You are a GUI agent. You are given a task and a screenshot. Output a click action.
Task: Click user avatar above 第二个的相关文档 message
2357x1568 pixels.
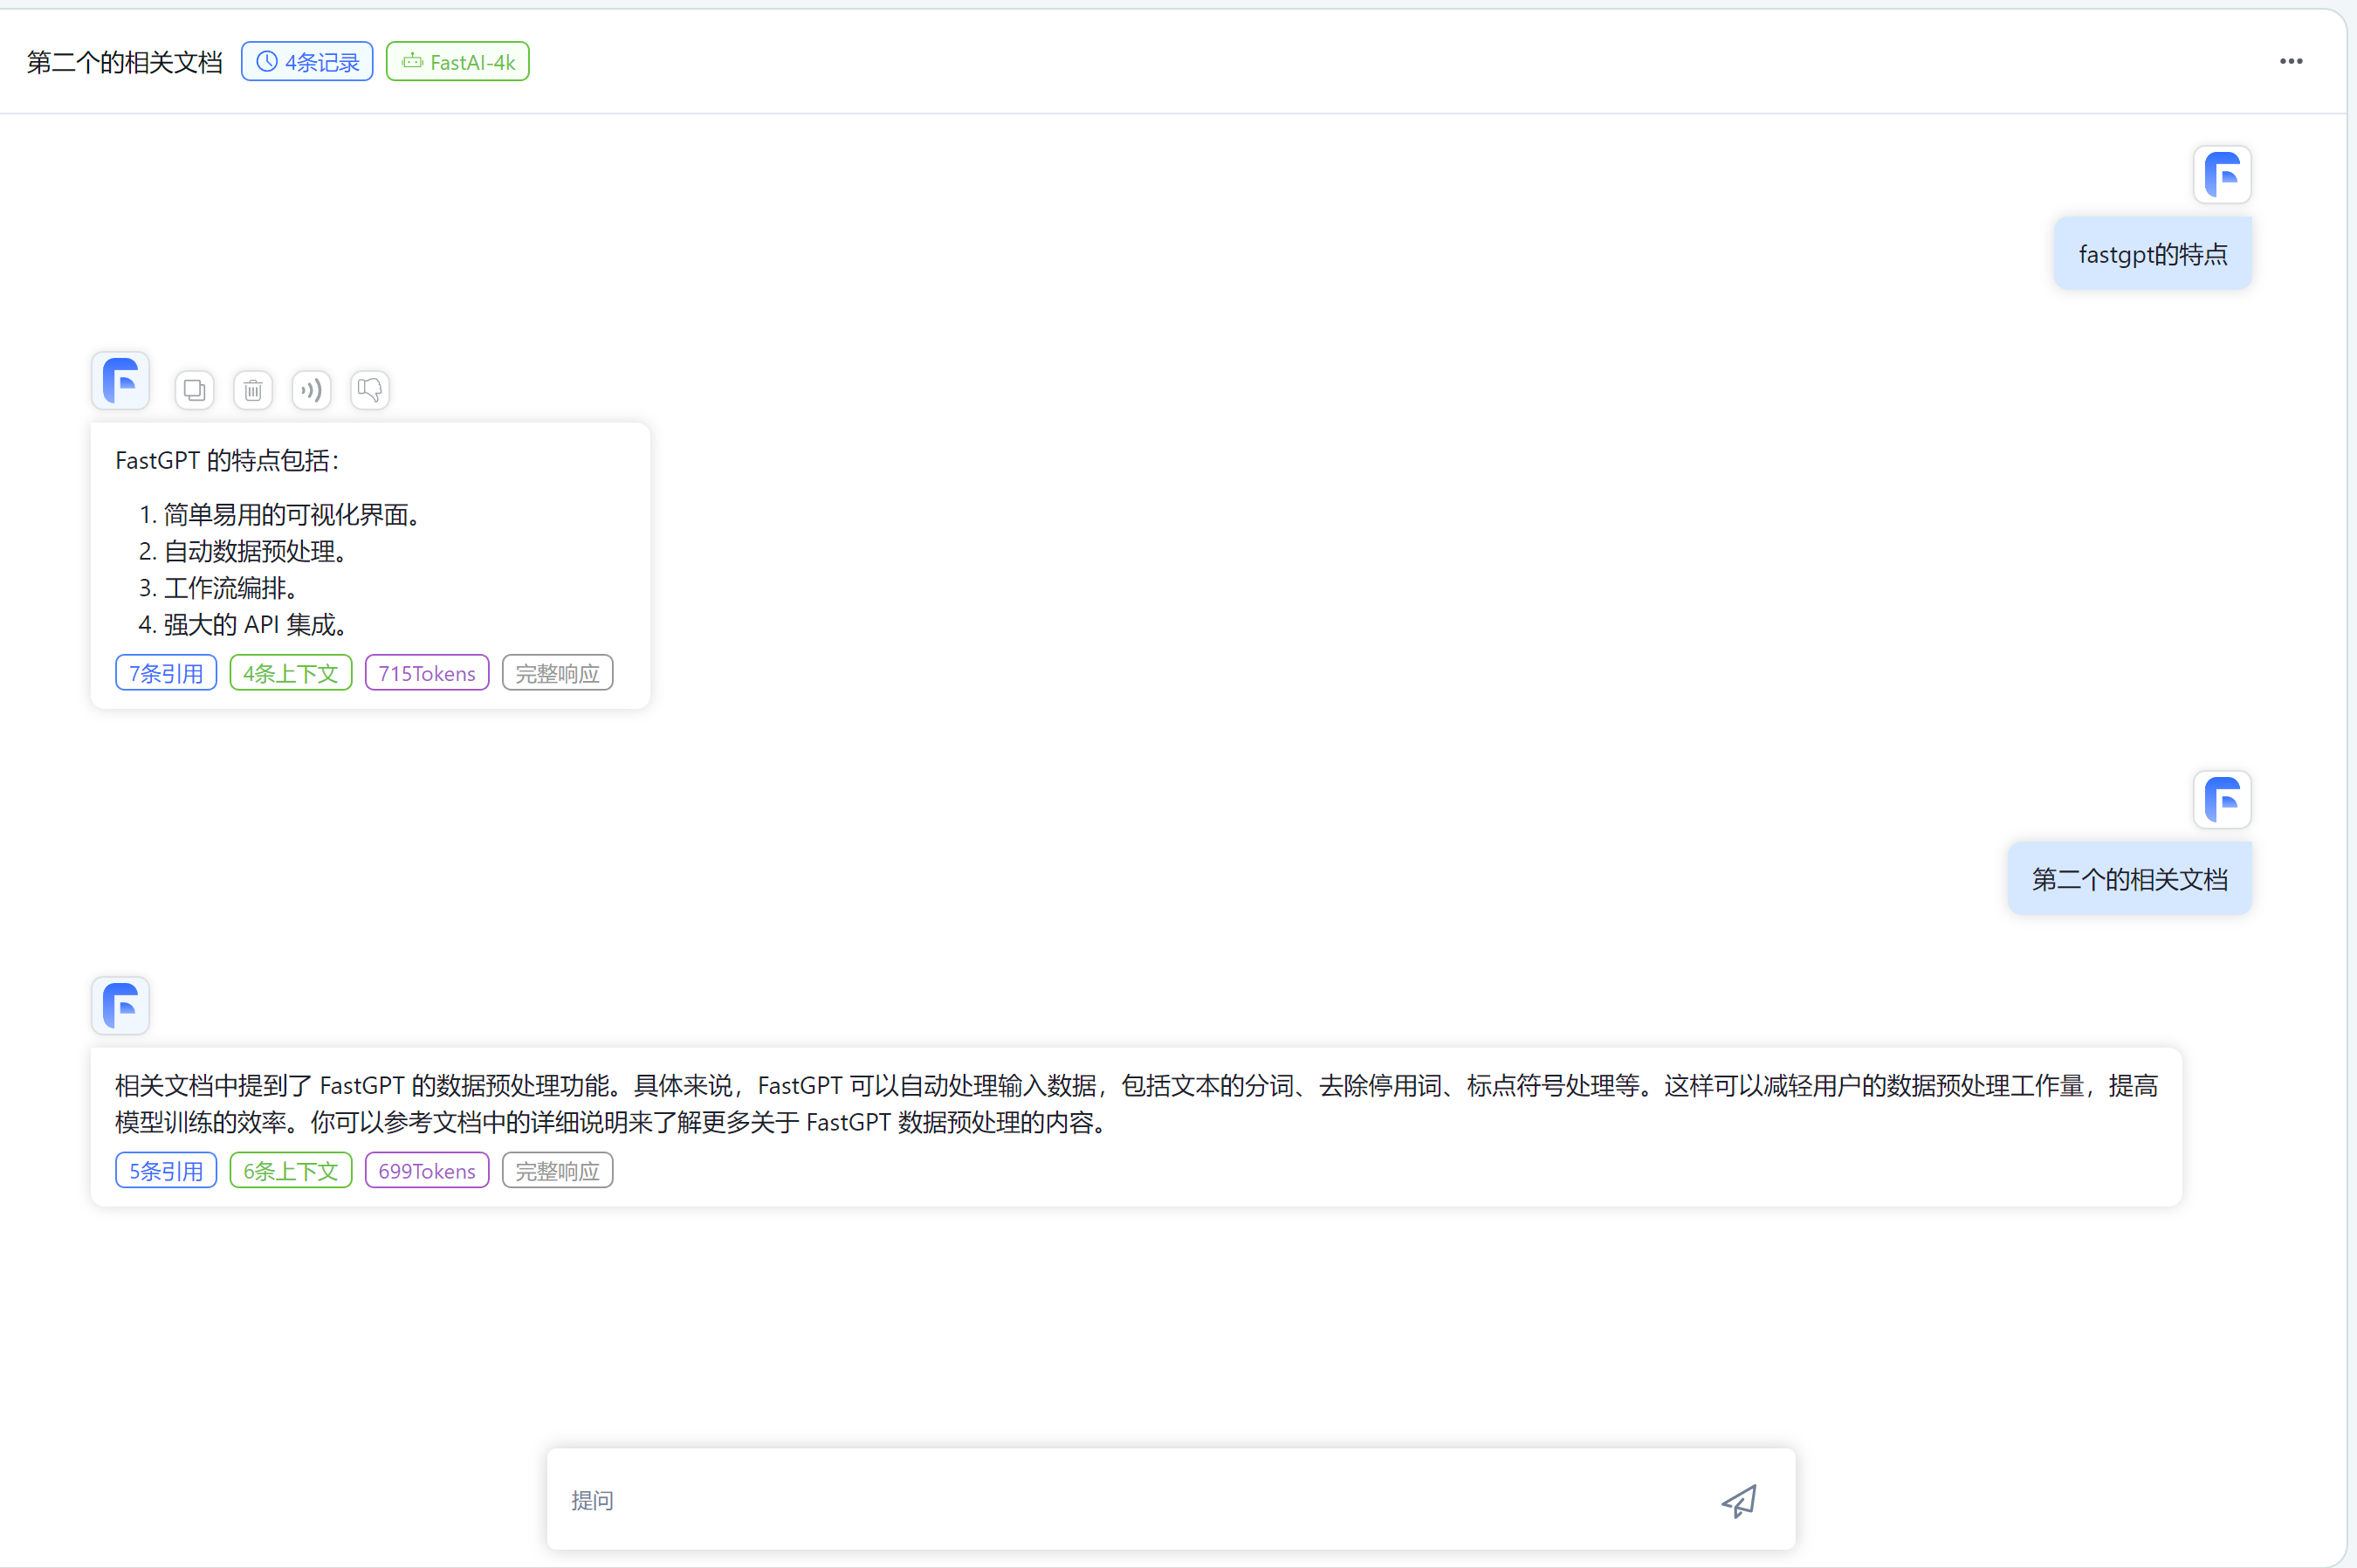[2221, 800]
